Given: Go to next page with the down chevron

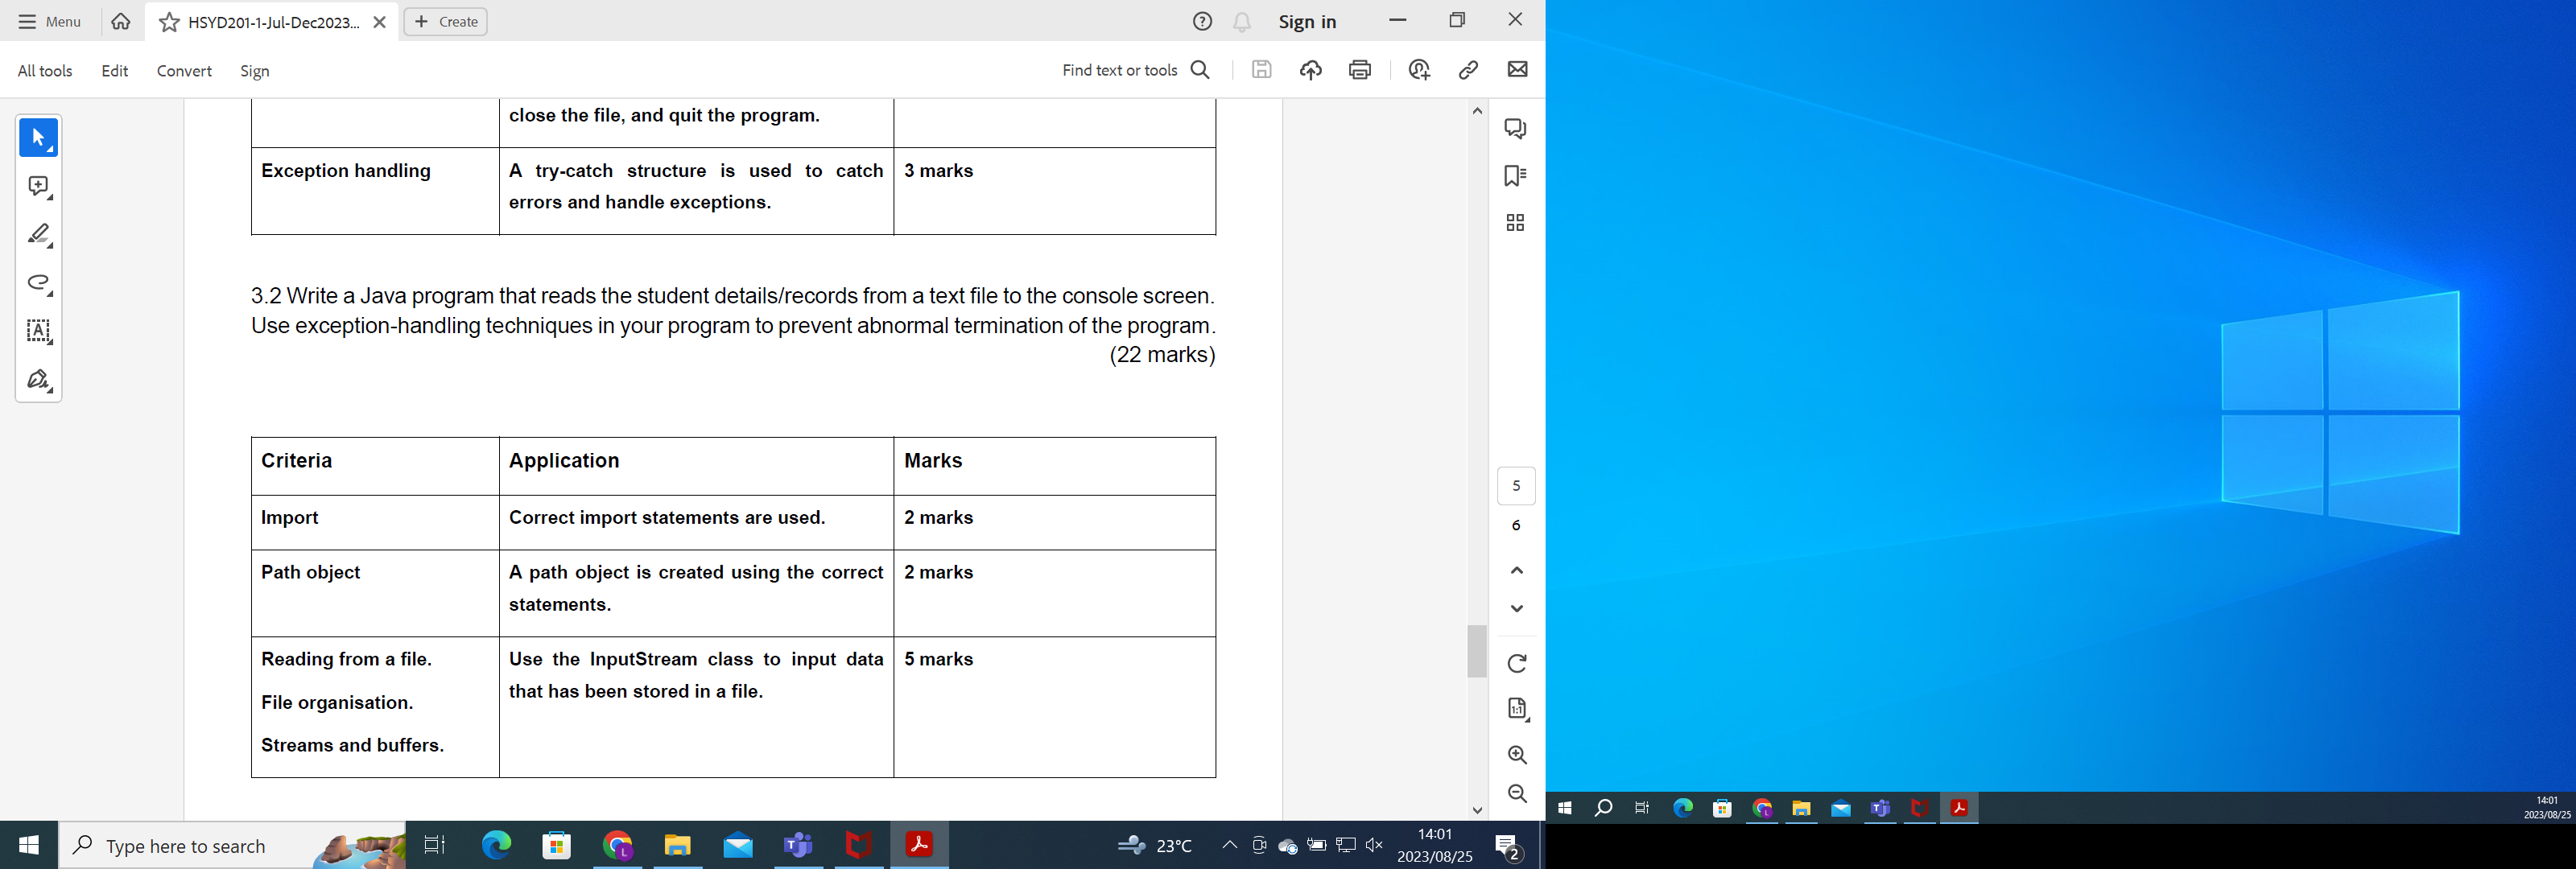Looking at the screenshot, I should pos(1516,608).
